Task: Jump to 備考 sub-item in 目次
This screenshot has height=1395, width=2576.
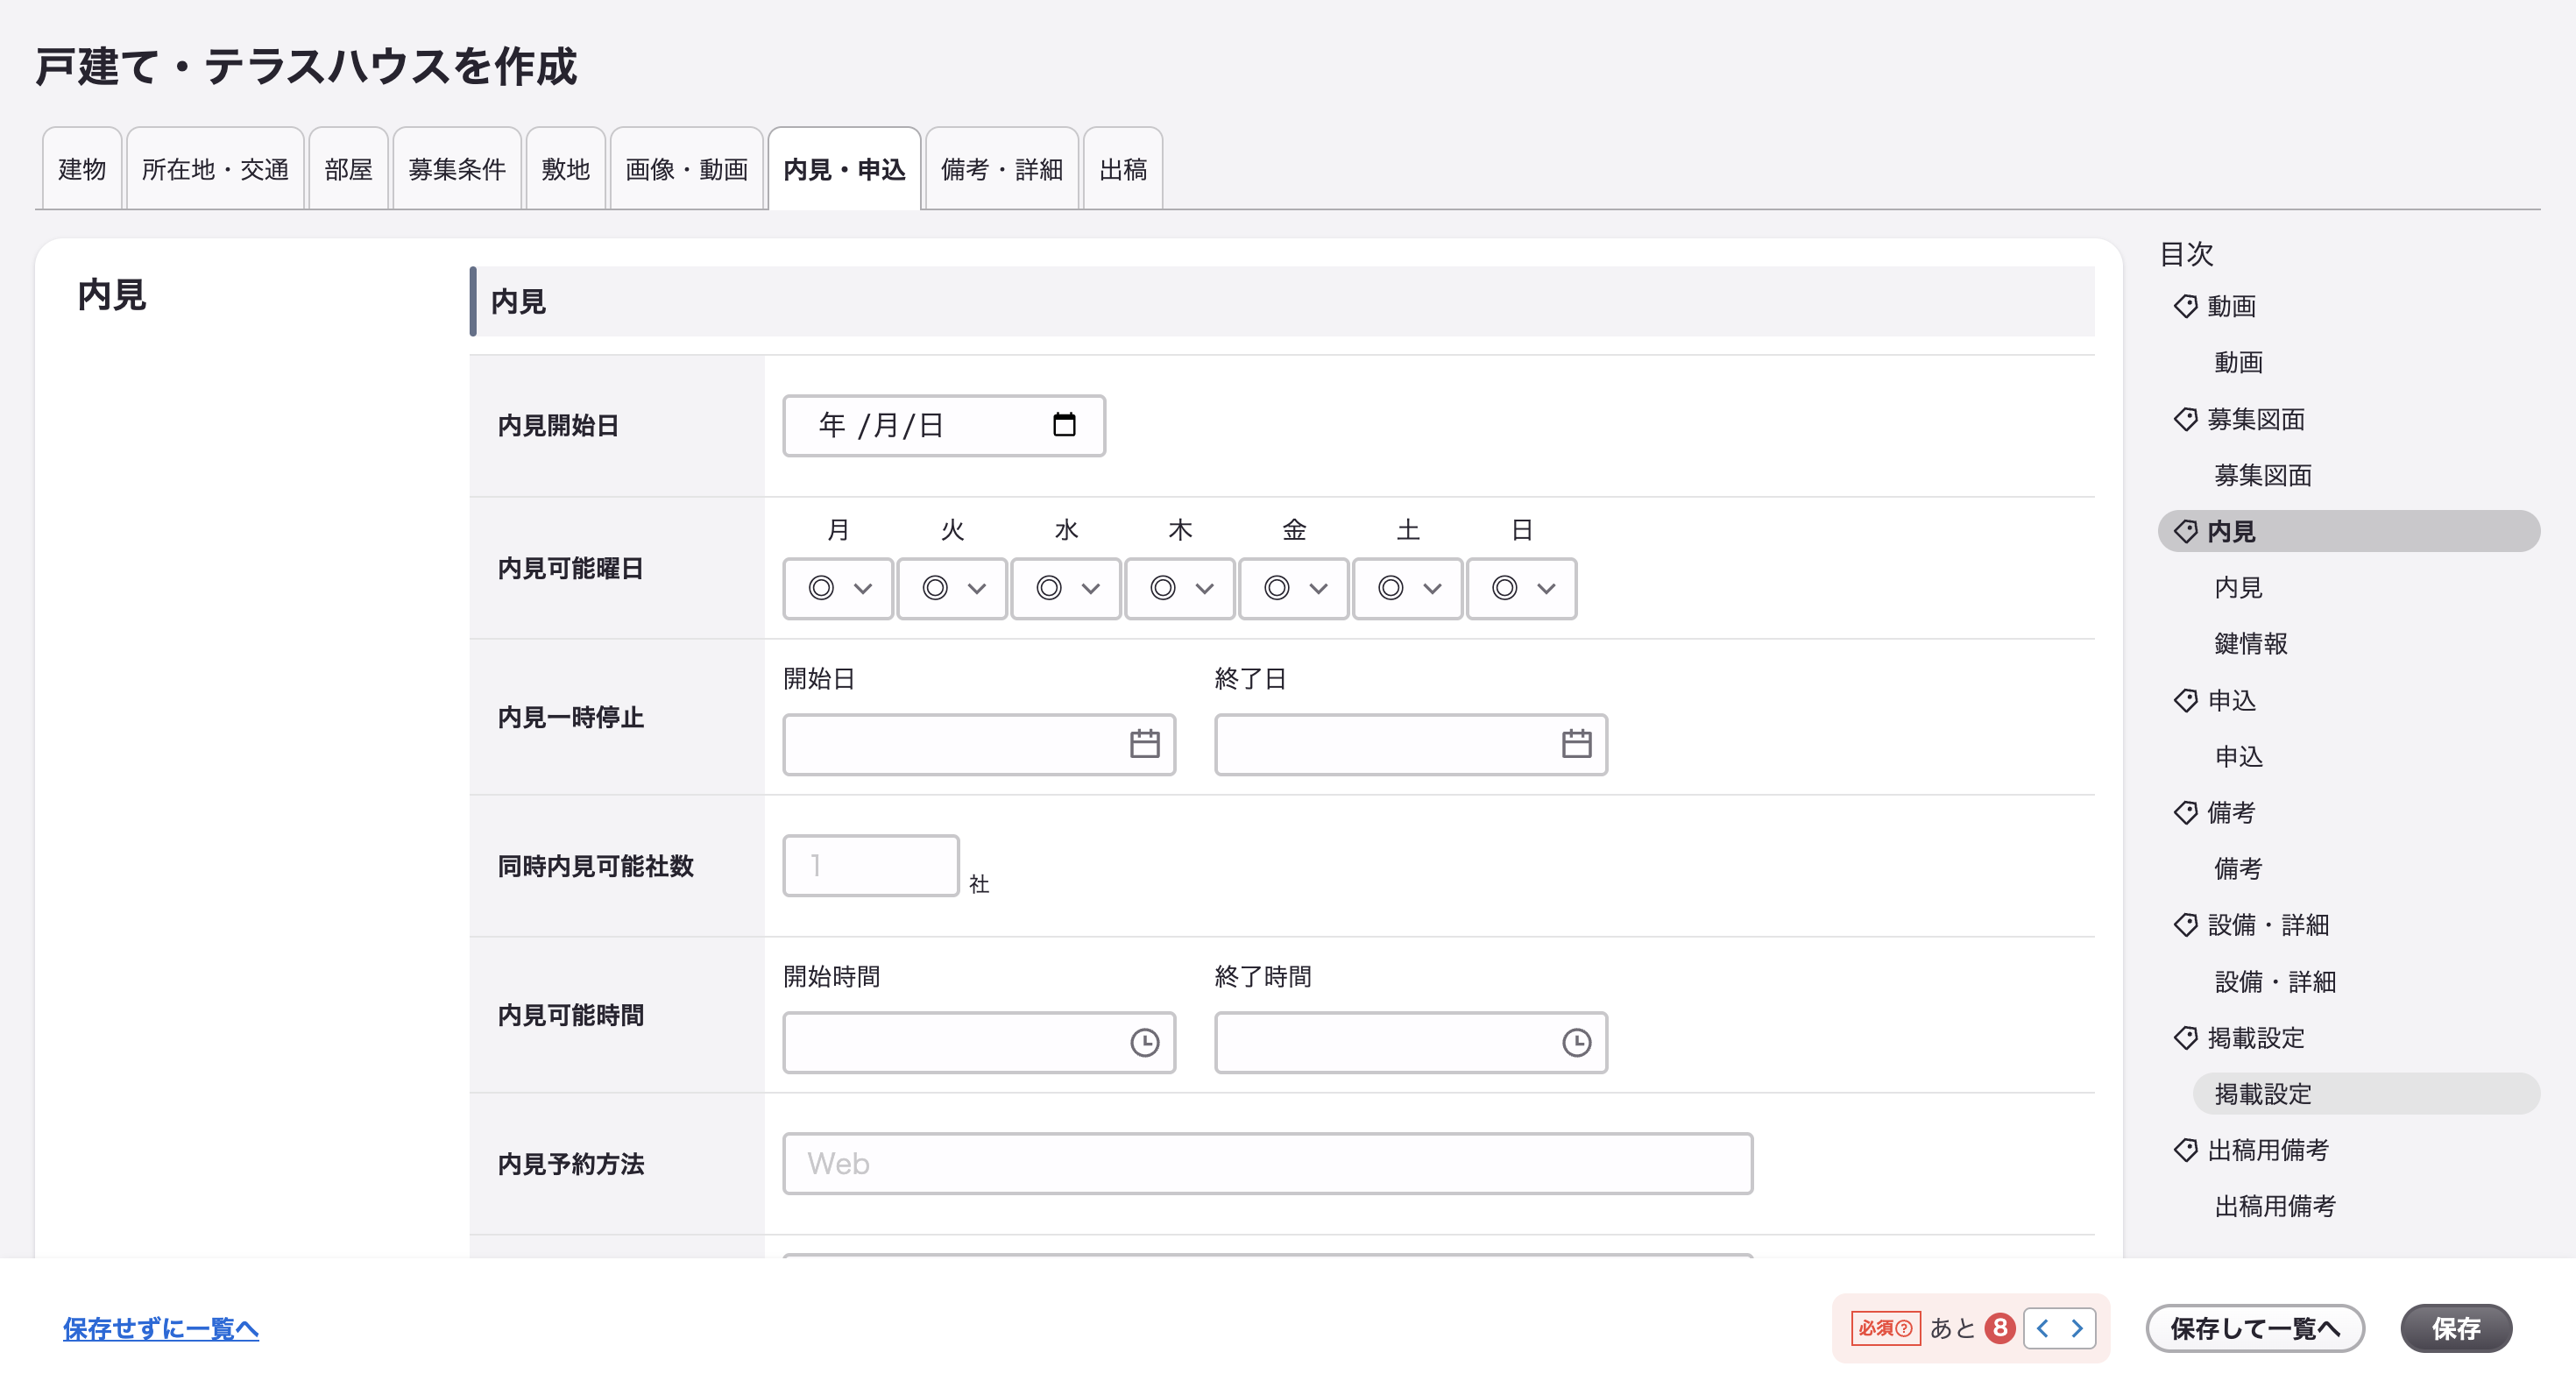Action: click(x=2238, y=868)
